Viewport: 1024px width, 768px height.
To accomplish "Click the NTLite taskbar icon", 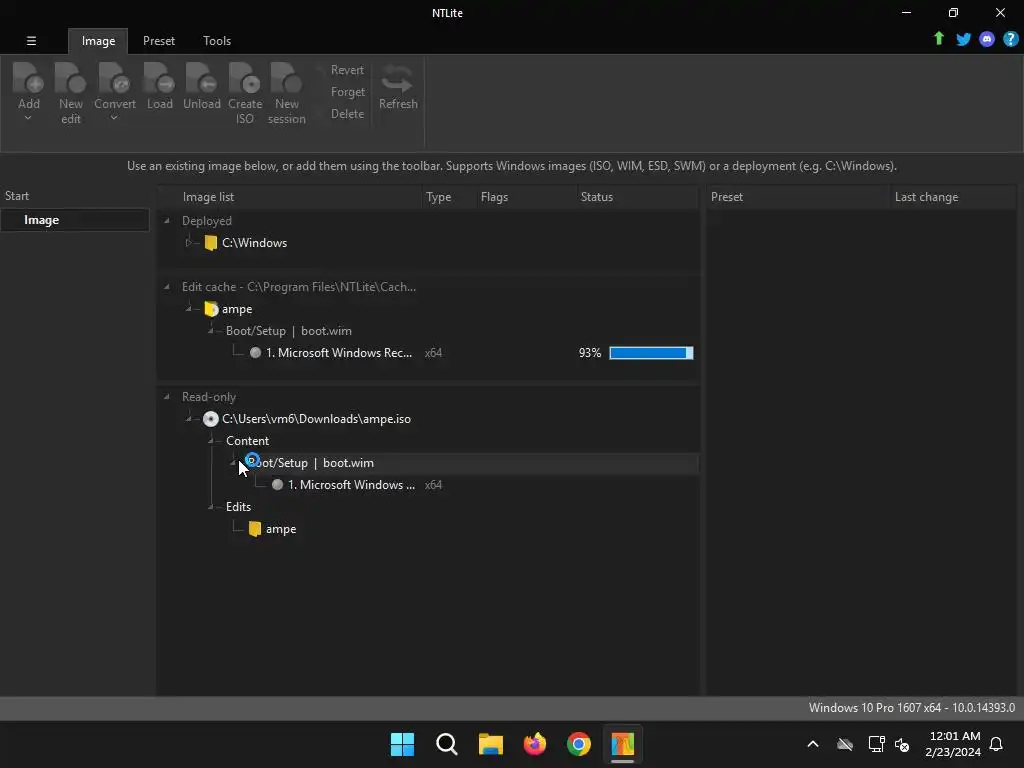I will click(622, 744).
